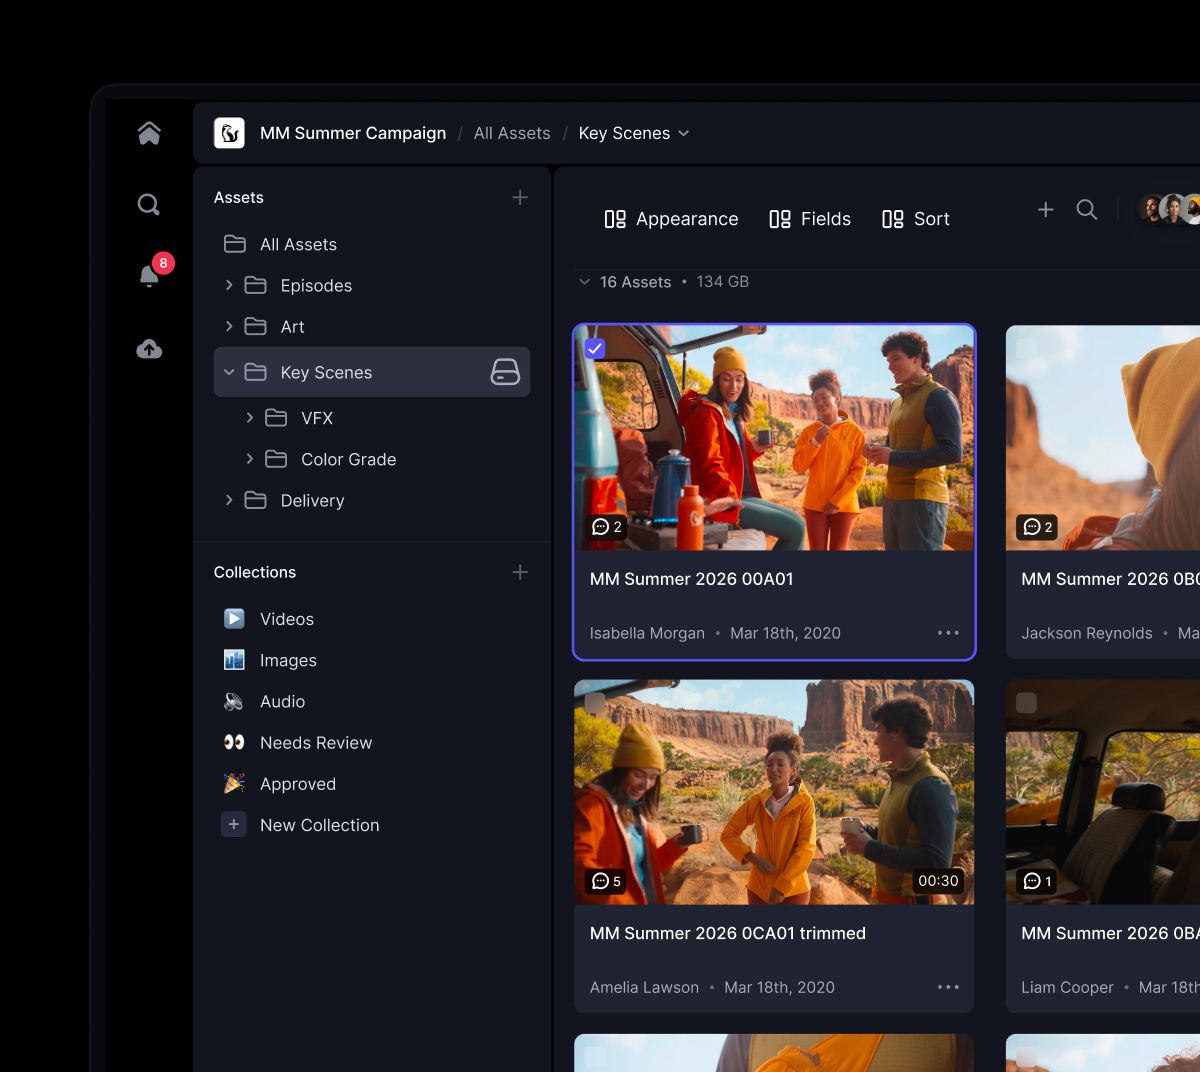Uncheck MM Summer 2026 00A01 selection checkbox
The width and height of the screenshot is (1200, 1072).
(x=595, y=348)
